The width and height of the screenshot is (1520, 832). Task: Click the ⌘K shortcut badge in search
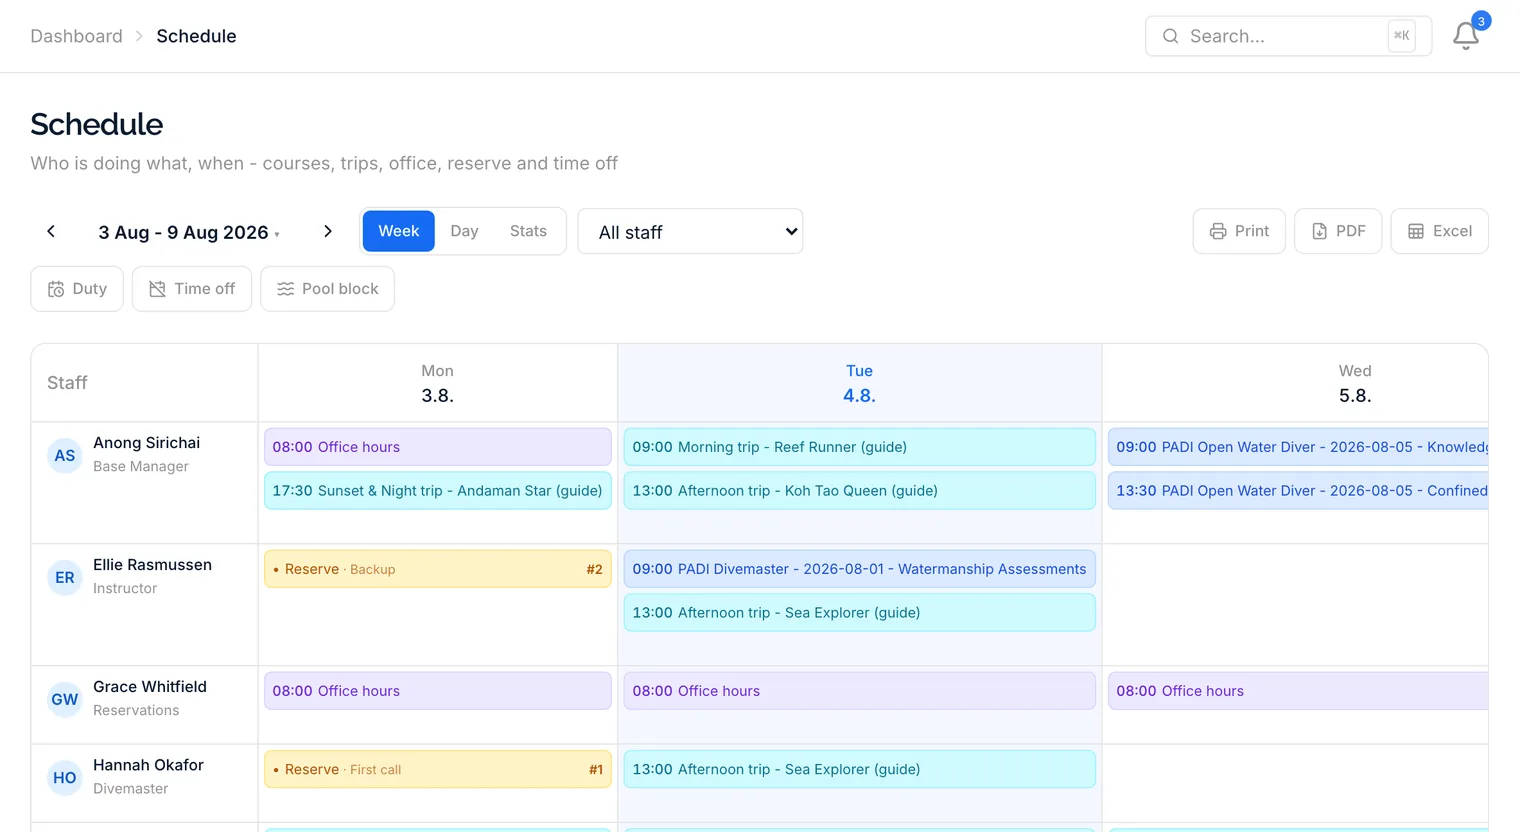[x=1402, y=36]
